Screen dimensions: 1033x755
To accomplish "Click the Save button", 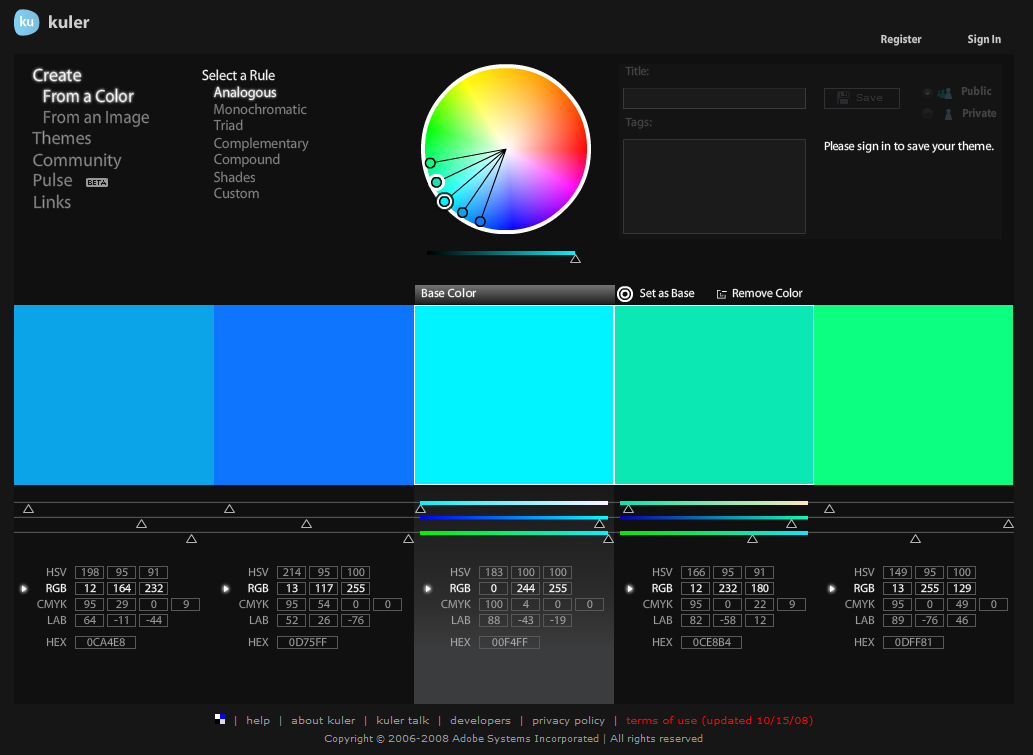I will tap(862, 98).
